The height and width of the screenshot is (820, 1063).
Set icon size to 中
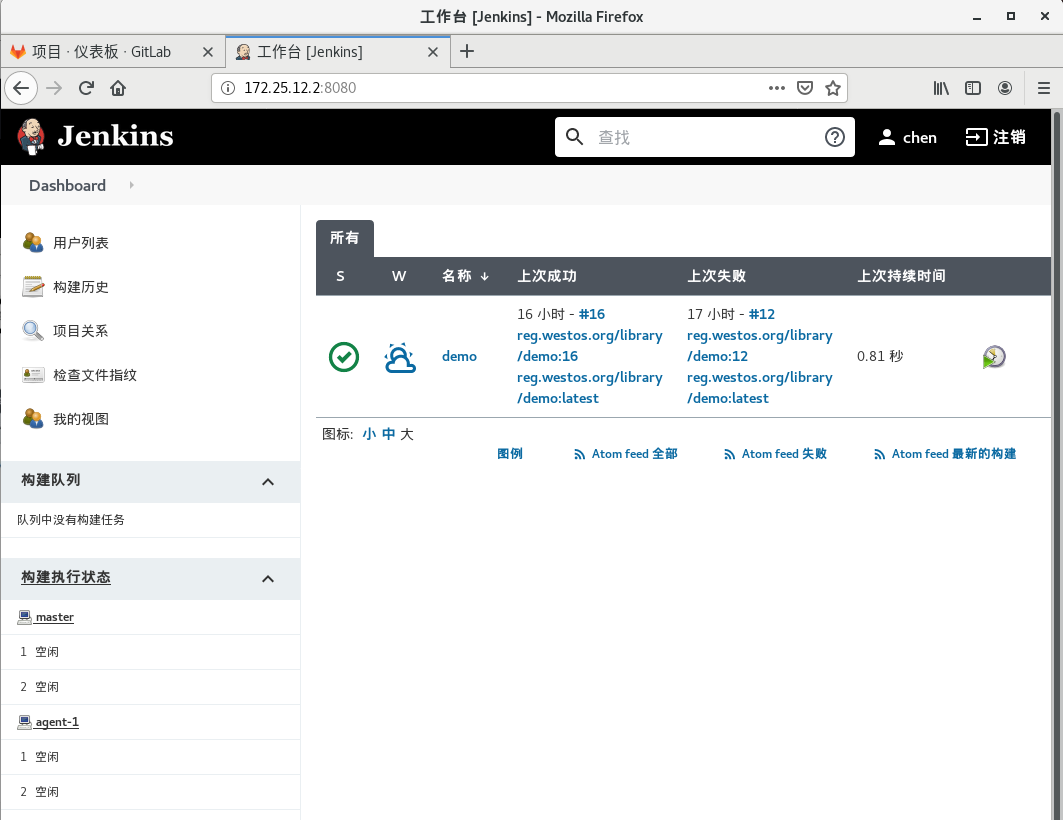point(388,434)
